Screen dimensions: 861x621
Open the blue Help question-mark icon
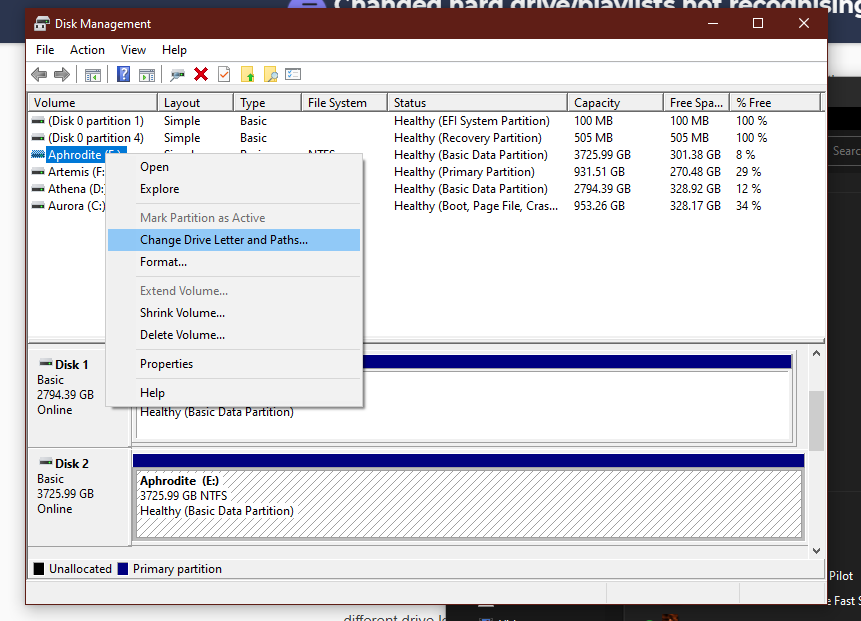coord(124,74)
